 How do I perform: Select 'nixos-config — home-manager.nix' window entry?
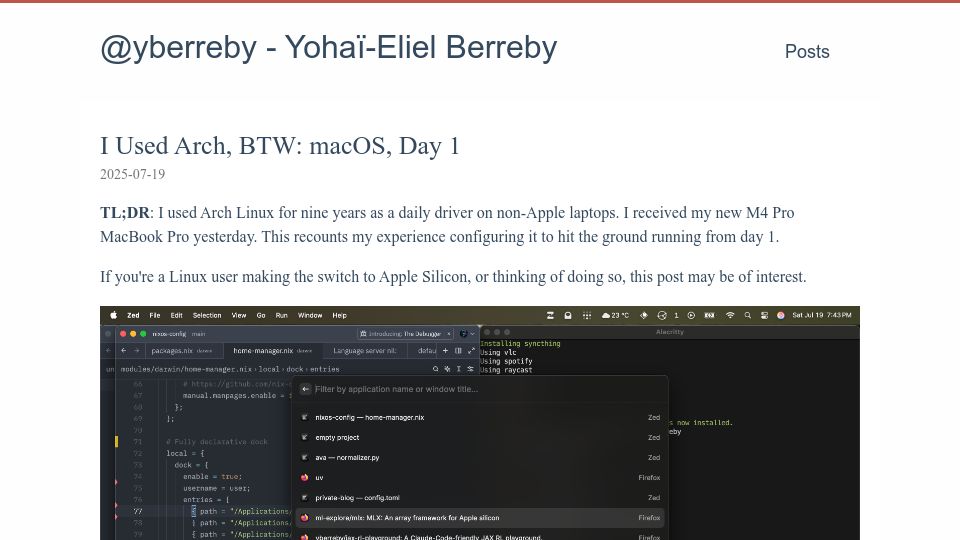tap(480, 418)
